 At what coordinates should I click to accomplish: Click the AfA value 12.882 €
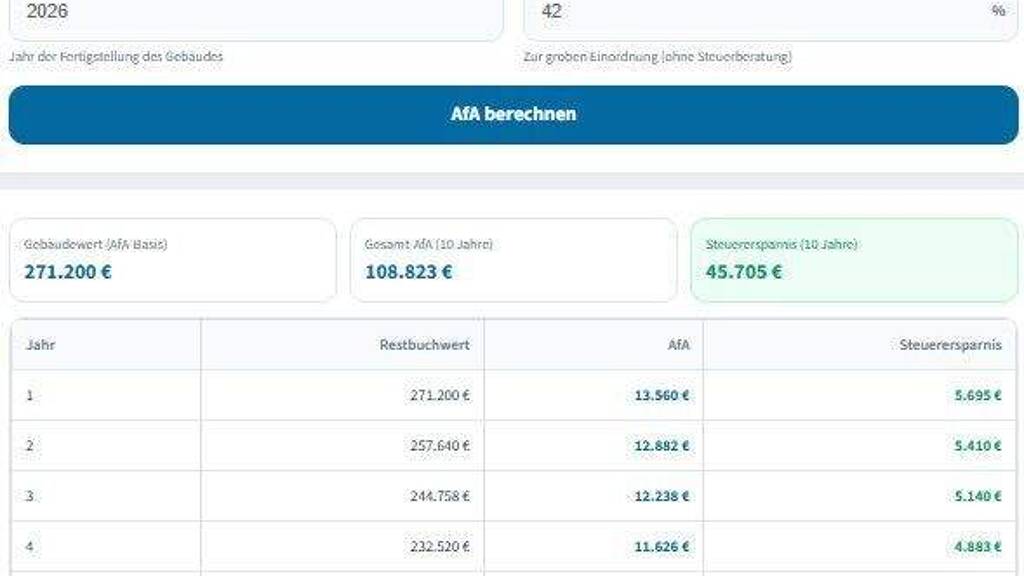pyautogui.click(x=661, y=446)
